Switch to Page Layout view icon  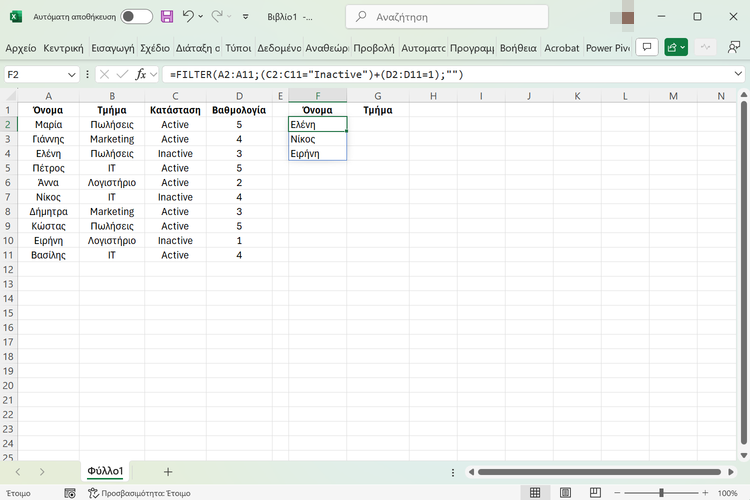click(565, 492)
